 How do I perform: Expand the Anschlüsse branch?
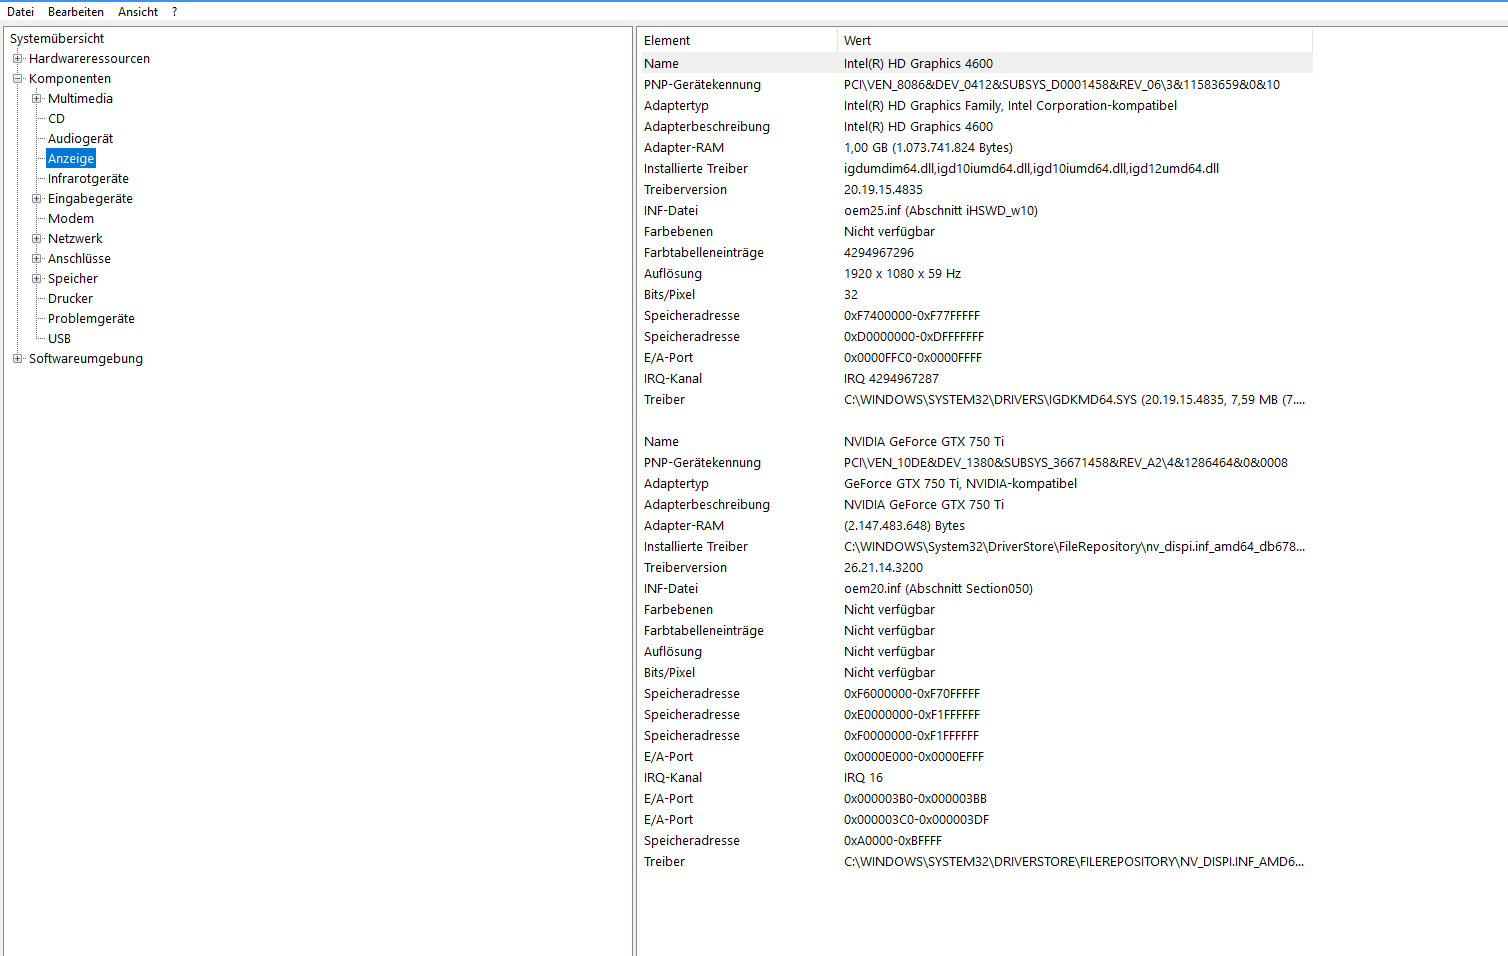tap(36, 258)
